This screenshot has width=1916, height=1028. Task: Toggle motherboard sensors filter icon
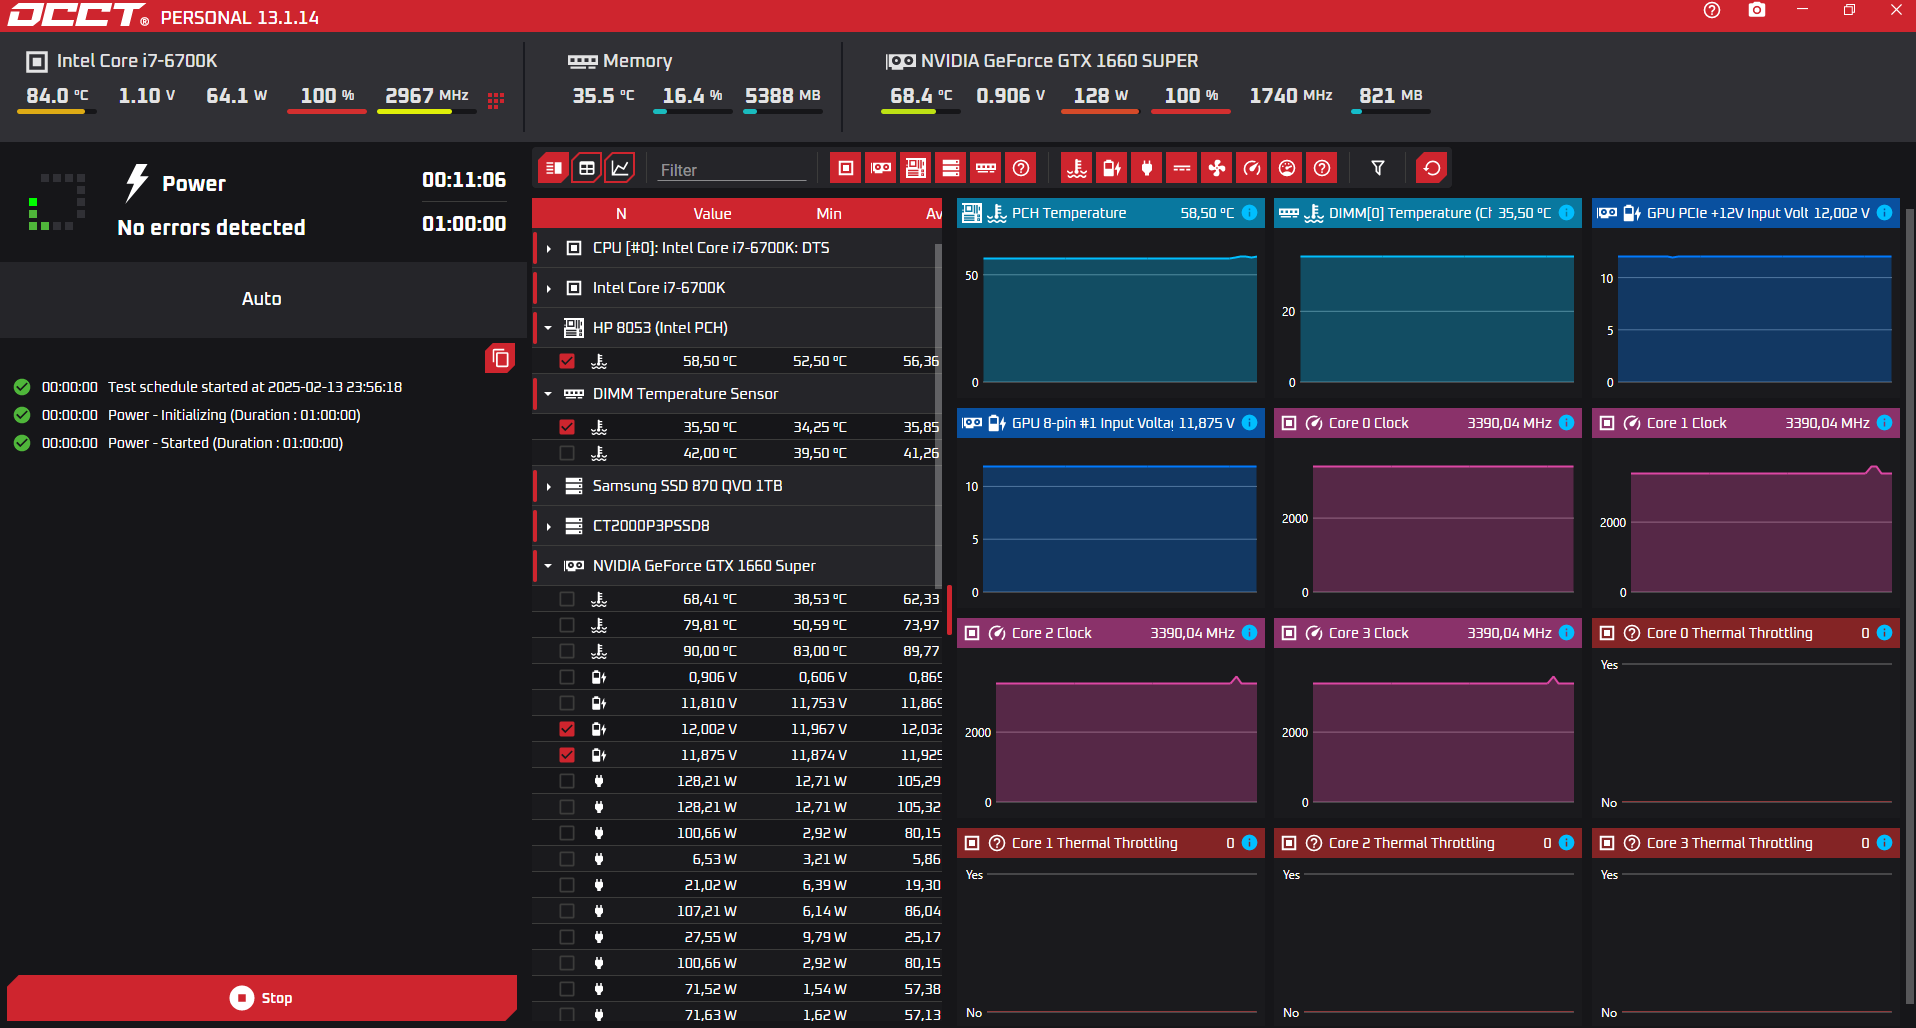click(x=916, y=168)
